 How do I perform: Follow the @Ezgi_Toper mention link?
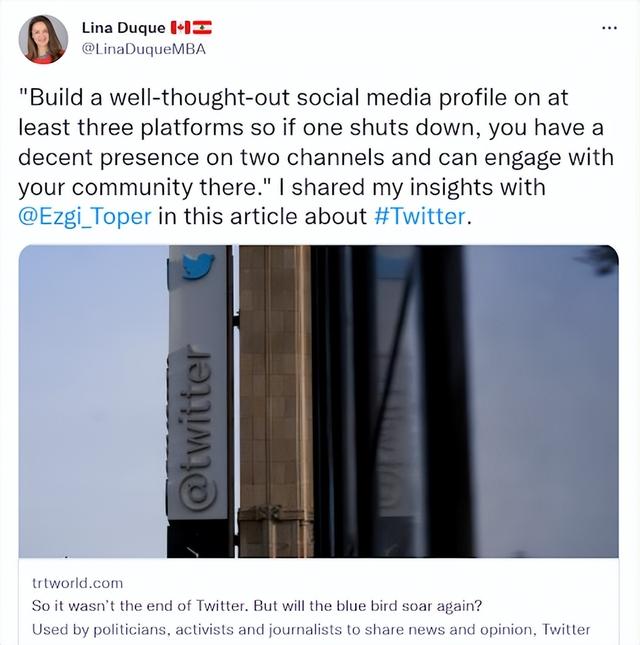pos(85,217)
